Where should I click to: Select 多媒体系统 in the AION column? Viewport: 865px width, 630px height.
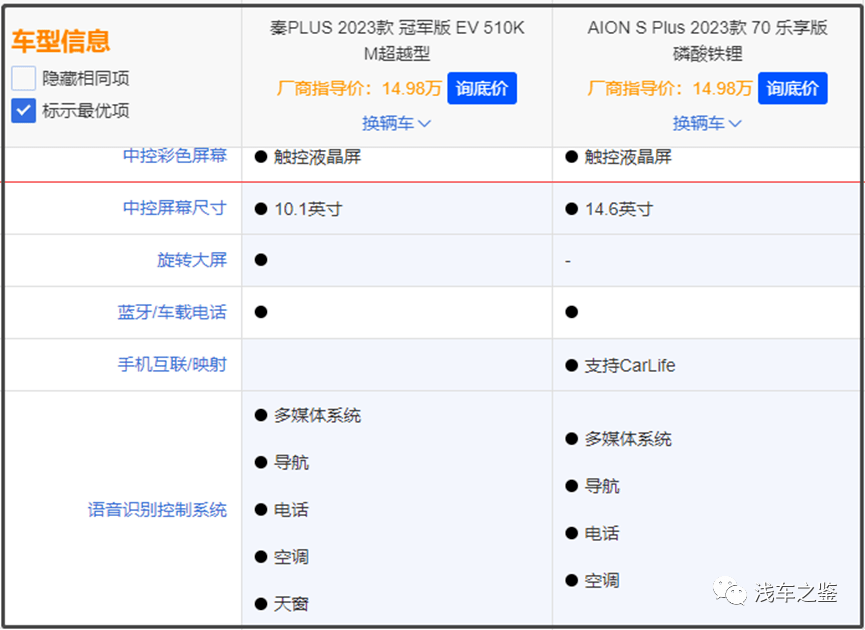coord(628,439)
